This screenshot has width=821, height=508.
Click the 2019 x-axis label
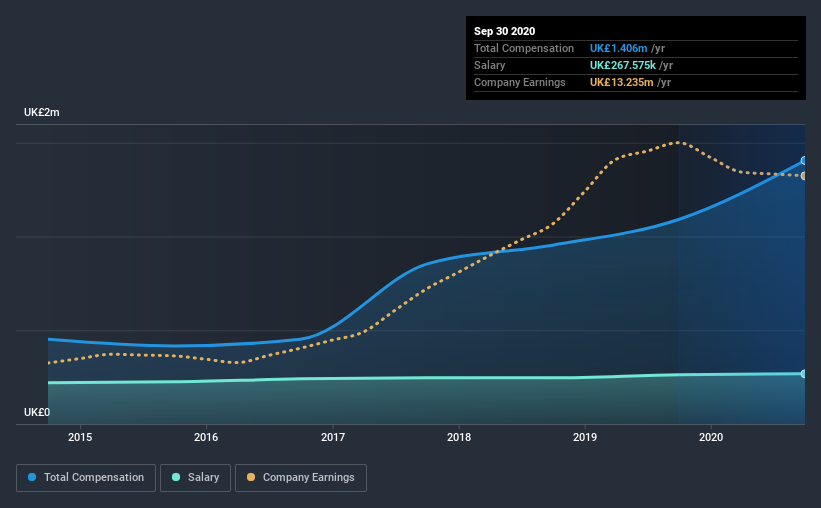585,437
